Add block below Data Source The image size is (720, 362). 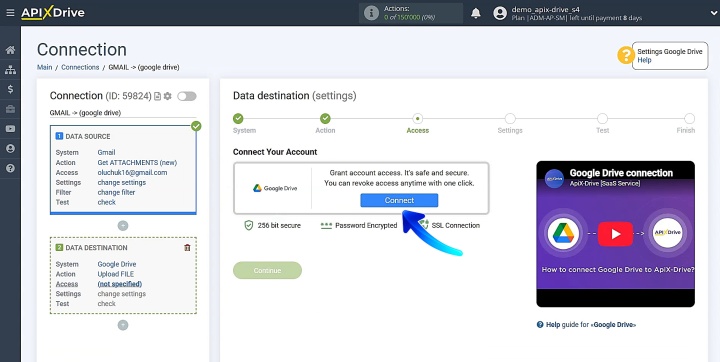pyautogui.click(x=123, y=226)
